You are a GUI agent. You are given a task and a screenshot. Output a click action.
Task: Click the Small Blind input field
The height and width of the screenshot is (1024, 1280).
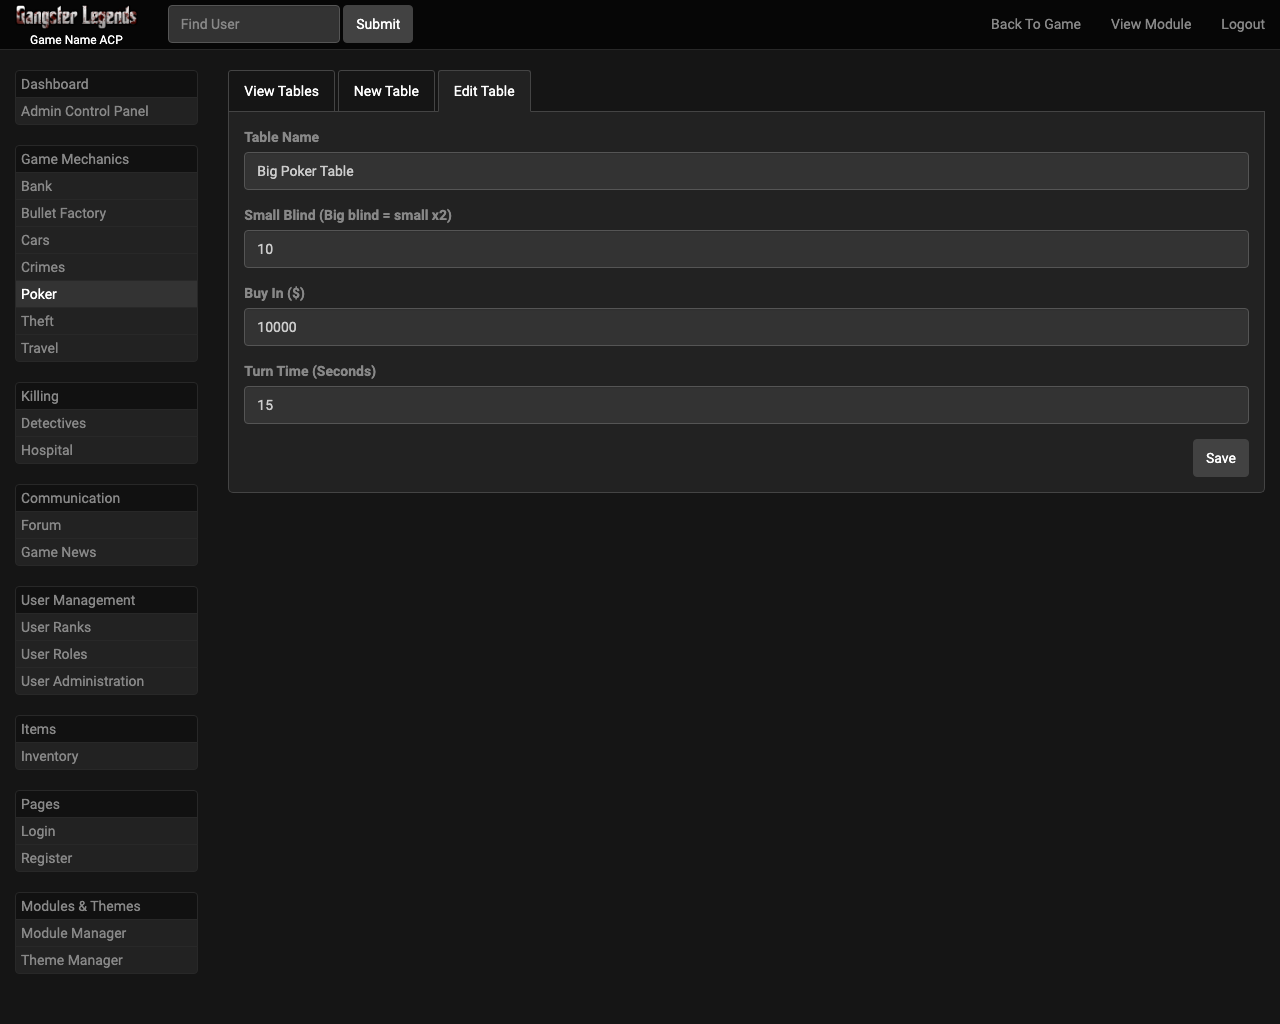coord(746,249)
